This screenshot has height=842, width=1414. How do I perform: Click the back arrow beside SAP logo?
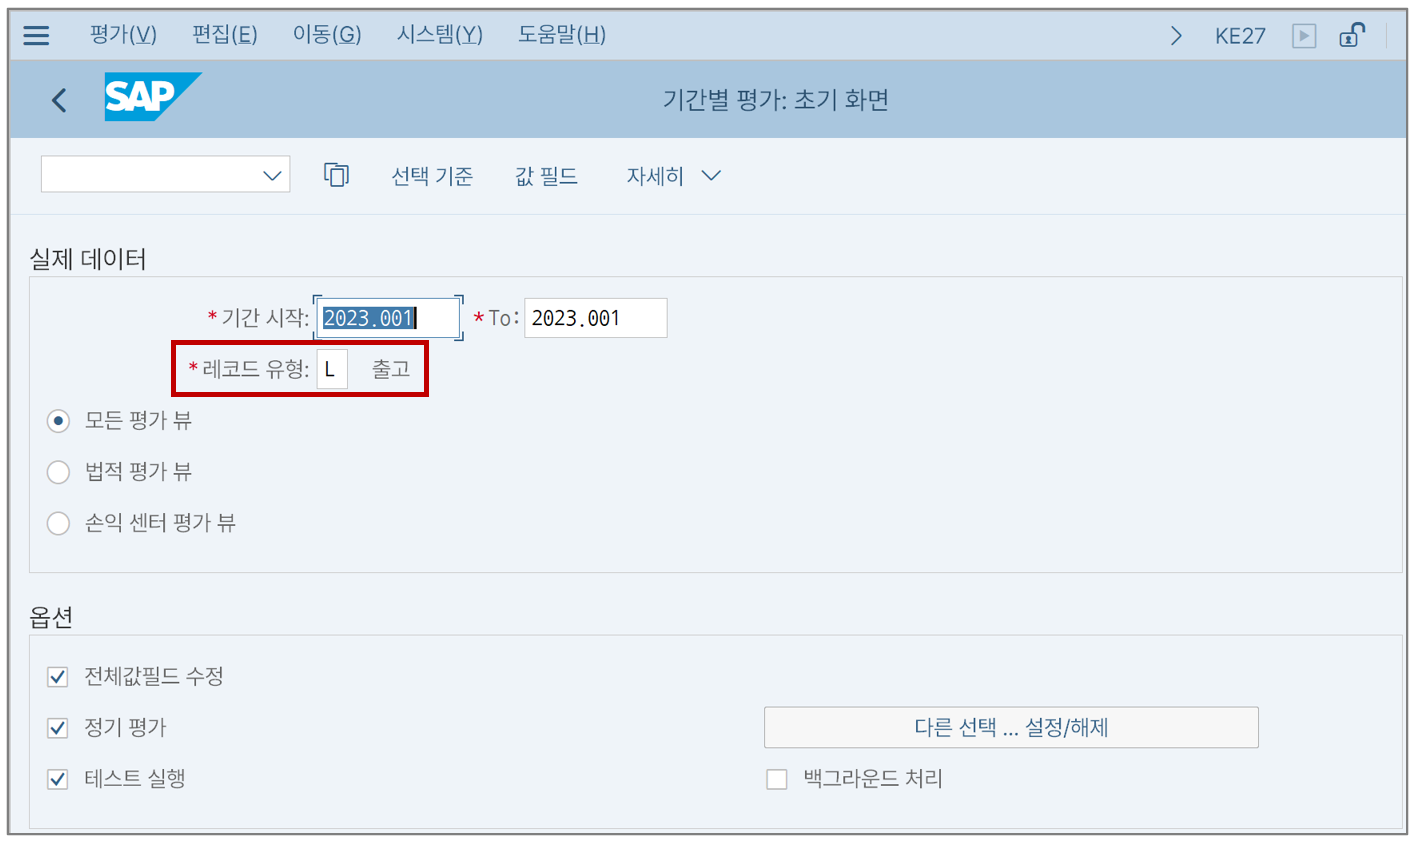click(59, 99)
